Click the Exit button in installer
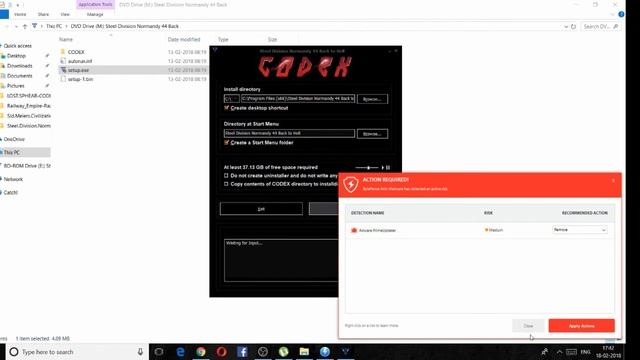The width and height of the screenshot is (640, 360). 261,209
